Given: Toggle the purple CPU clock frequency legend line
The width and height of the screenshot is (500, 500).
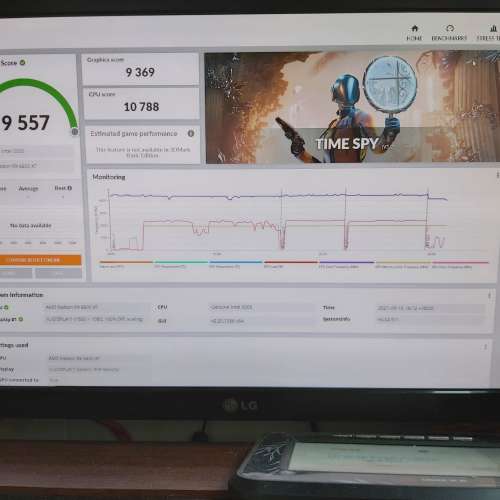Looking at the screenshot, I should point(346,262).
